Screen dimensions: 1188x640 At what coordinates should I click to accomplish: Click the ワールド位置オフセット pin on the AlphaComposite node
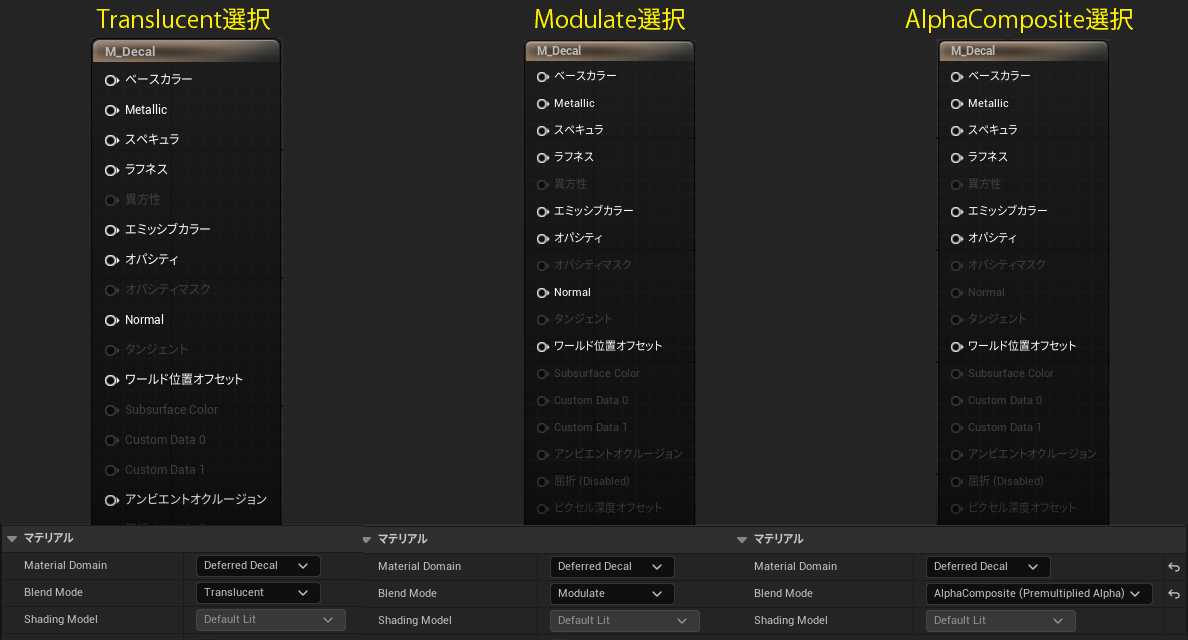point(958,345)
